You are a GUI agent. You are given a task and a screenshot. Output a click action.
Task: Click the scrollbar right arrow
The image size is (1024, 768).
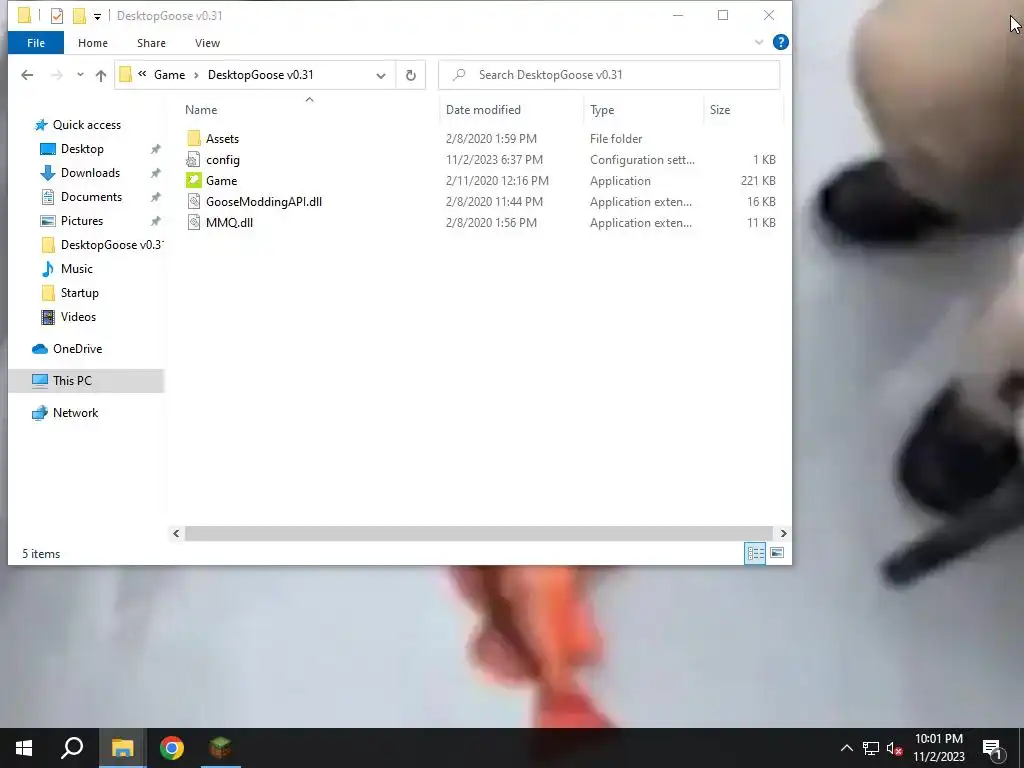click(x=783, y=534)
